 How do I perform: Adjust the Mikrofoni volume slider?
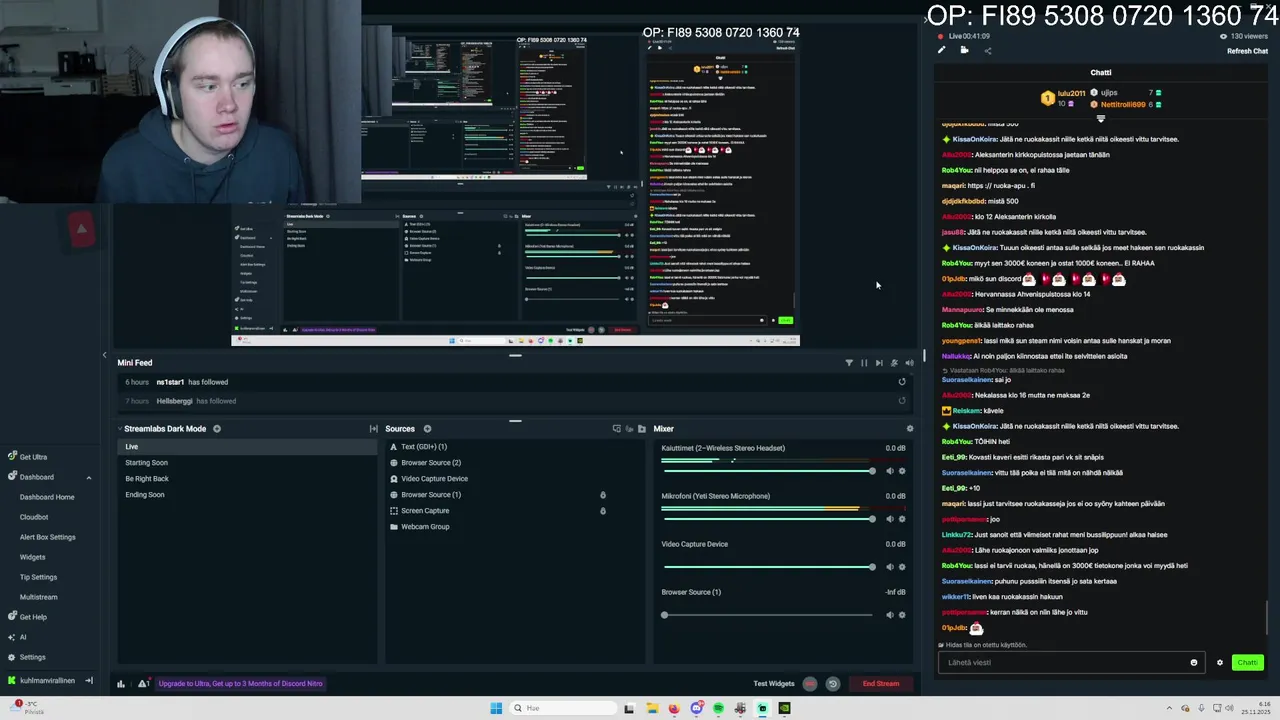point(768,519)
